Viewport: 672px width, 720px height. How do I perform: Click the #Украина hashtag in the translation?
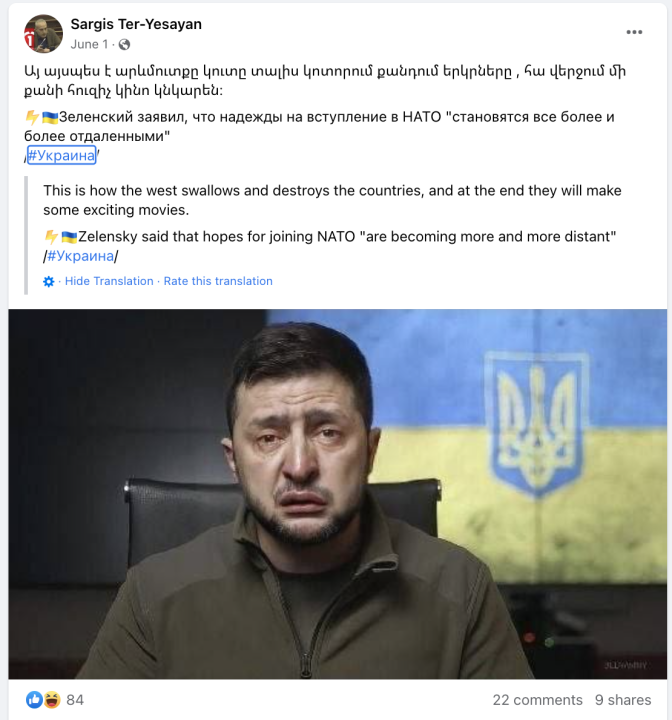(80, 256)
